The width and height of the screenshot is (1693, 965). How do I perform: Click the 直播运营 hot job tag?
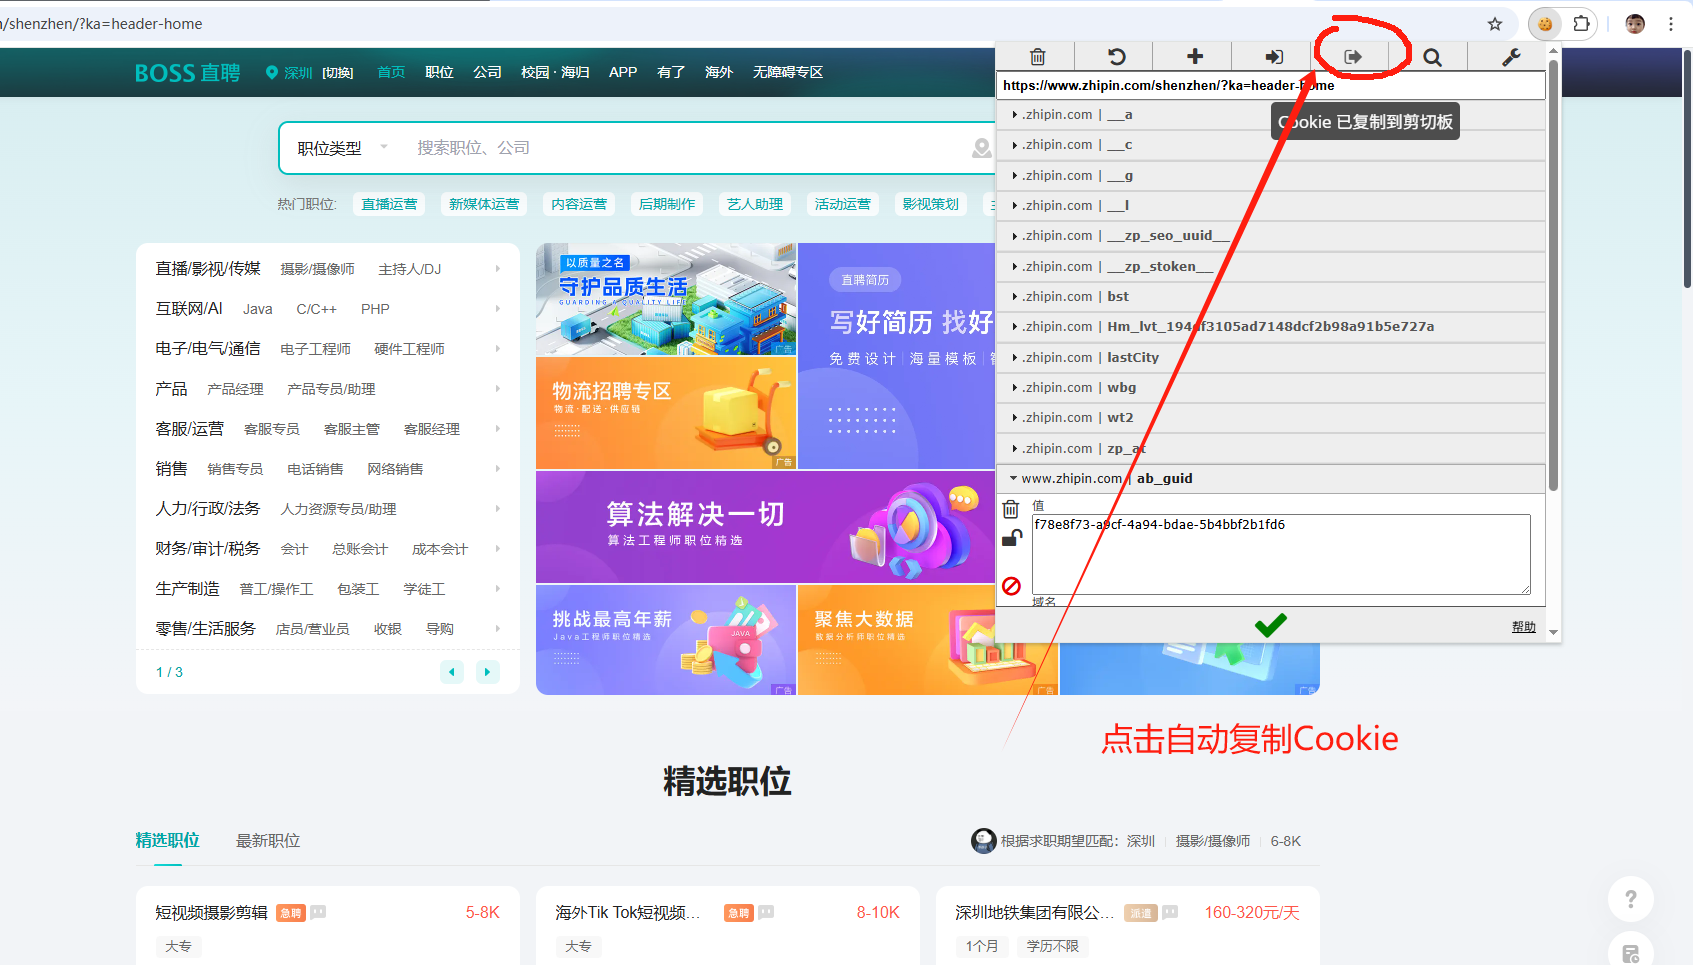pyautogui.click(x=389, y=204)
